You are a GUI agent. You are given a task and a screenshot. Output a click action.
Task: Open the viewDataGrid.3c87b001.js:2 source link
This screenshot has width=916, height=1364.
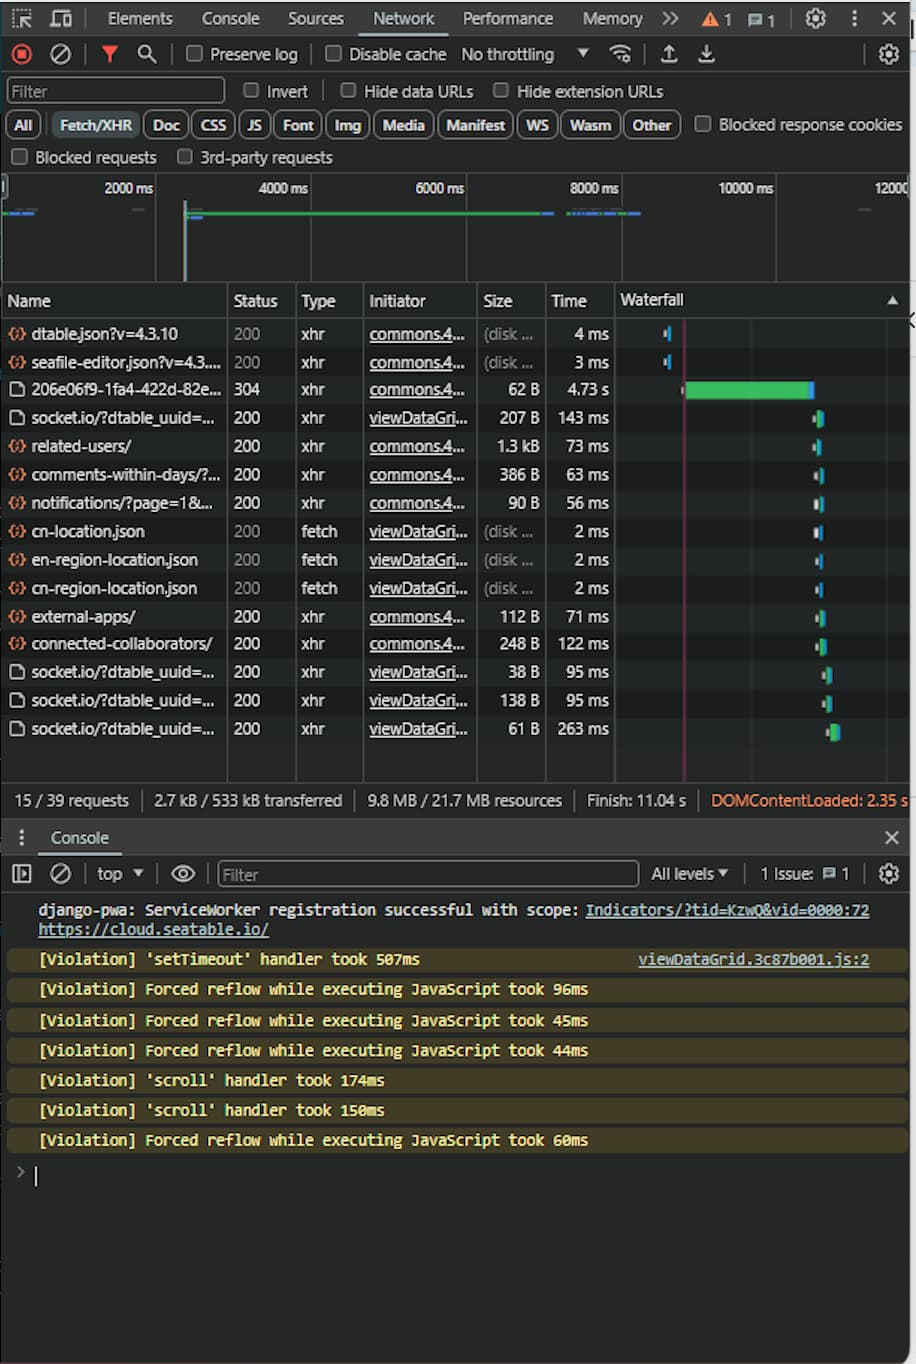[x=753, y=960]
